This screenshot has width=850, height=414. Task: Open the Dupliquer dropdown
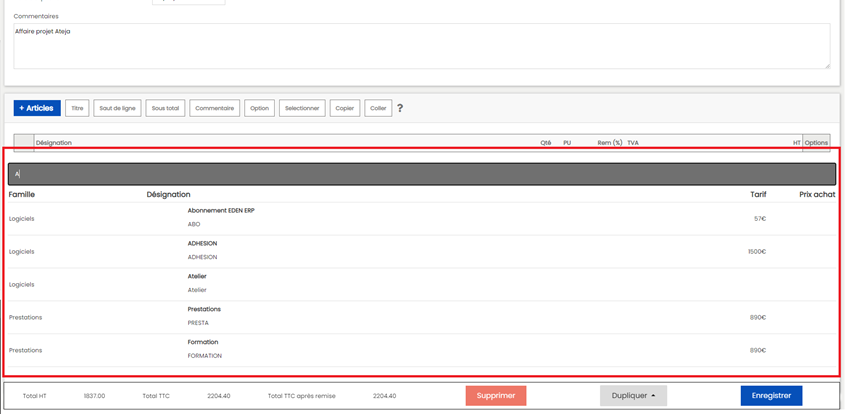(x=633, y=395)
